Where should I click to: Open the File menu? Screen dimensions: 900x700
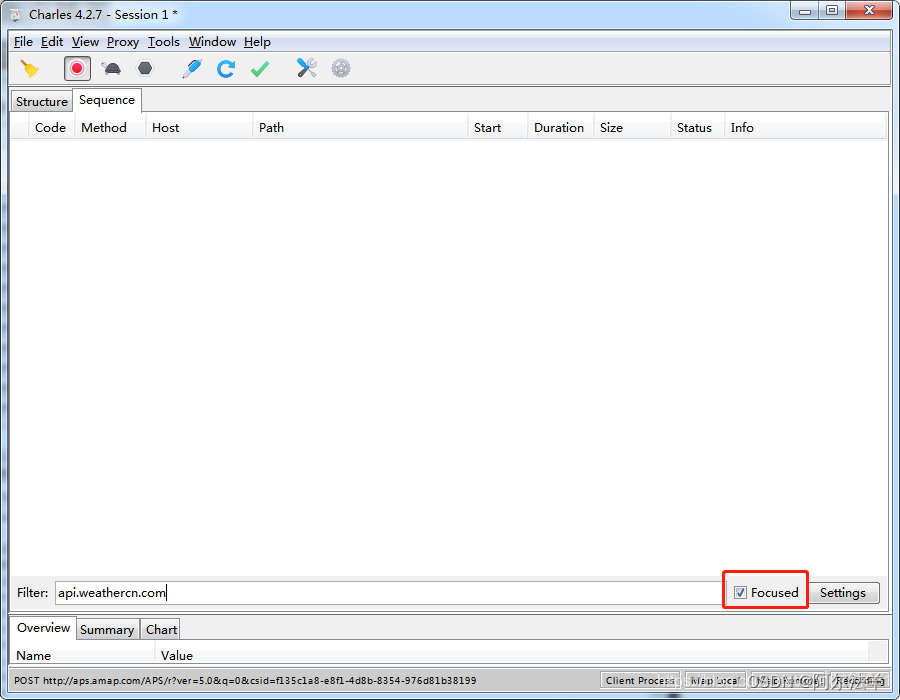[x=23, y=42]
